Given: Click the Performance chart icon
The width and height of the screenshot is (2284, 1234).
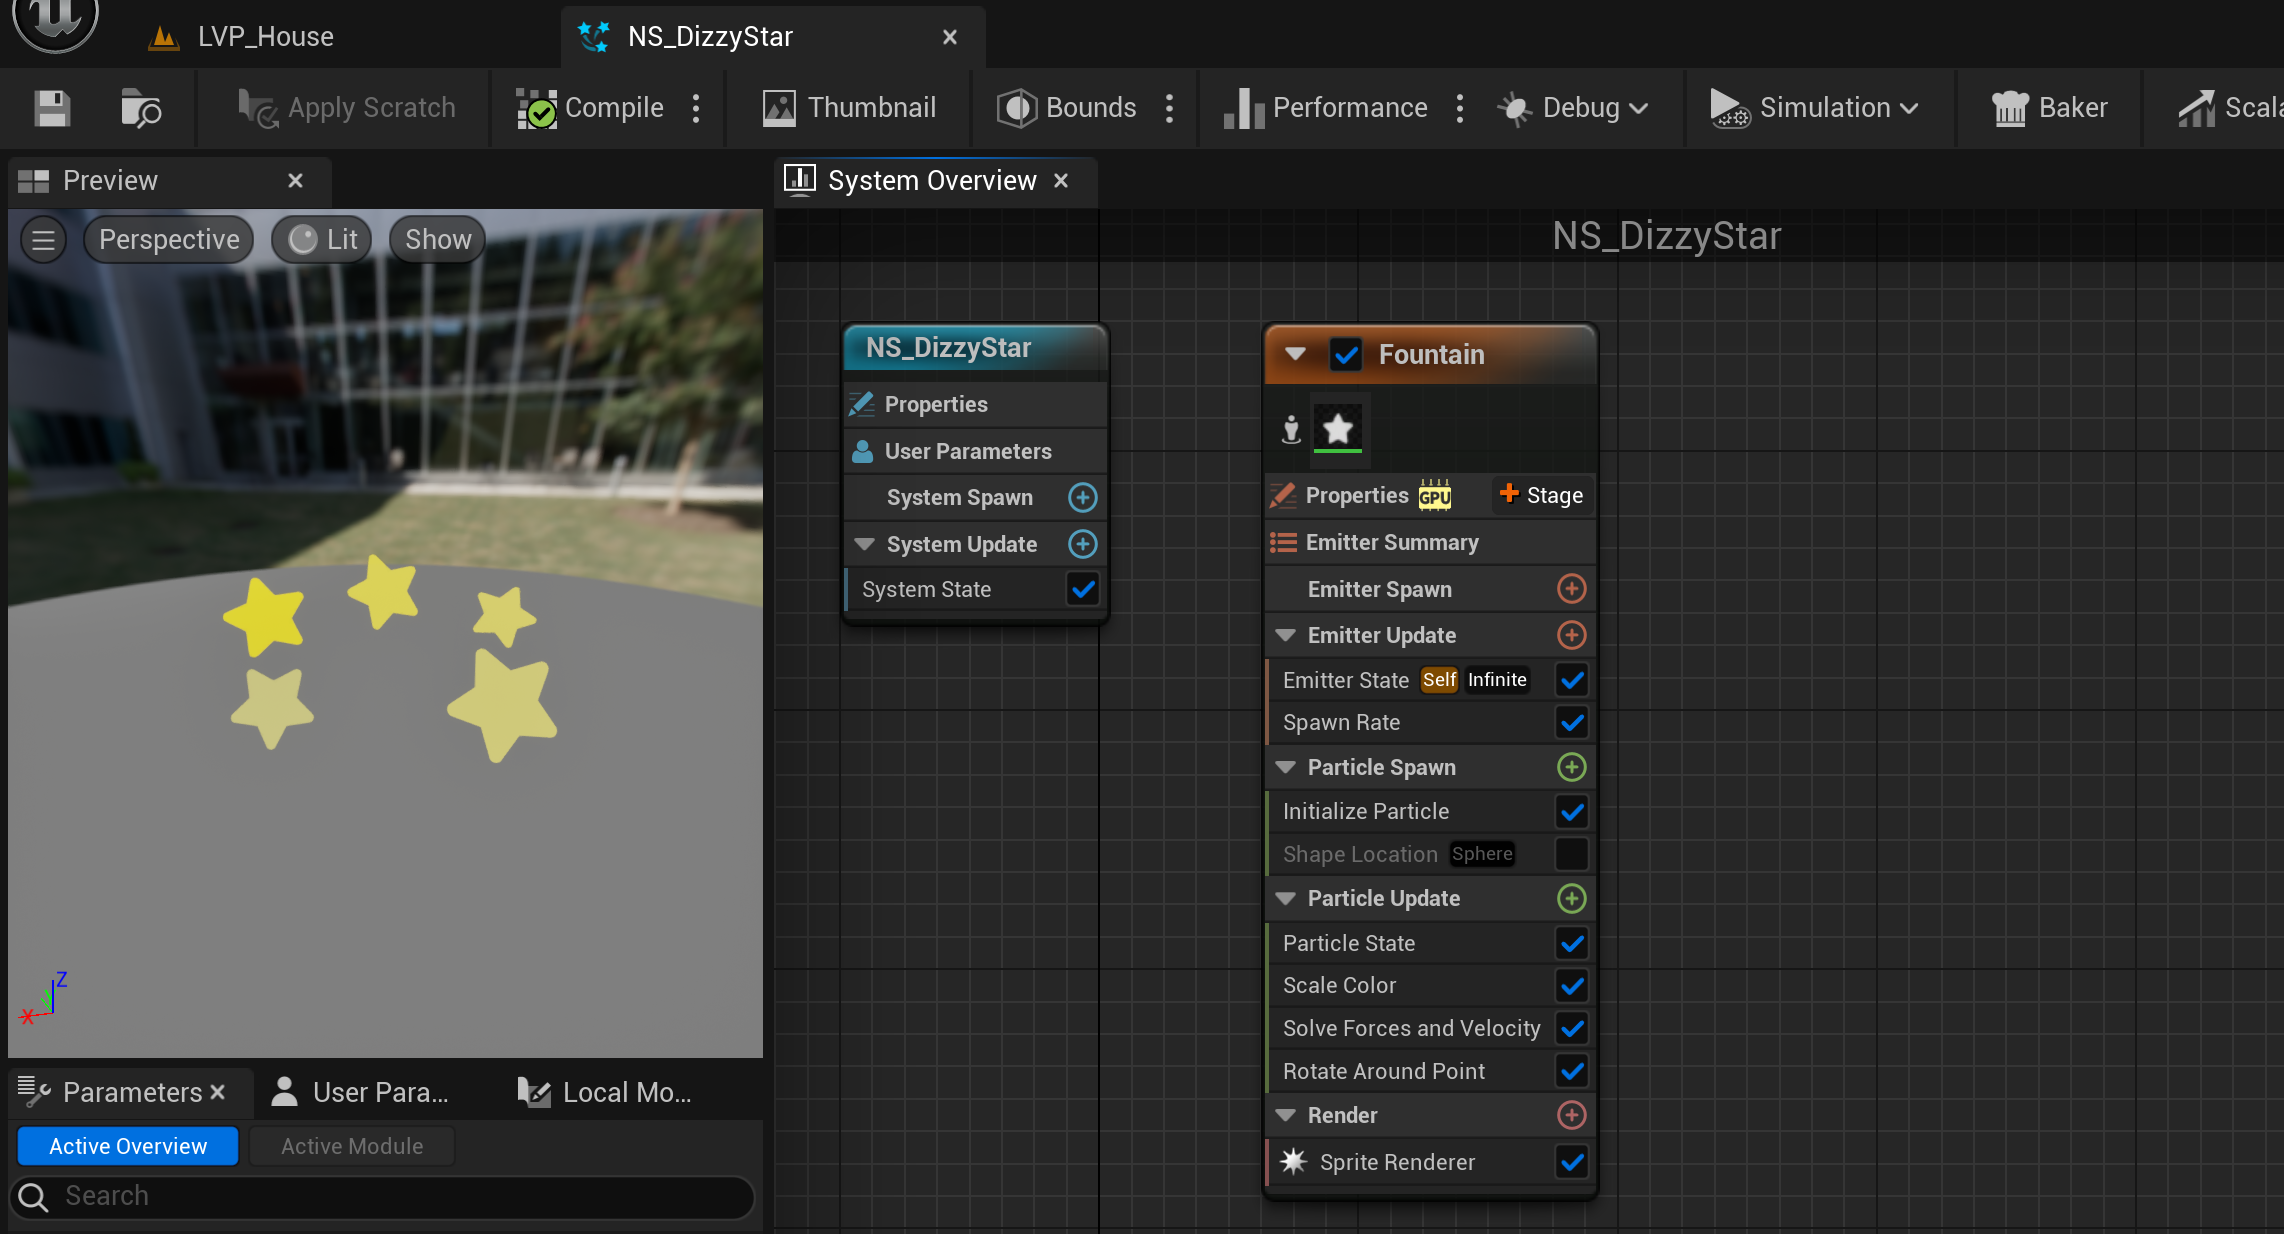Looking at the screenshot, I should [x=1244, y=108].
